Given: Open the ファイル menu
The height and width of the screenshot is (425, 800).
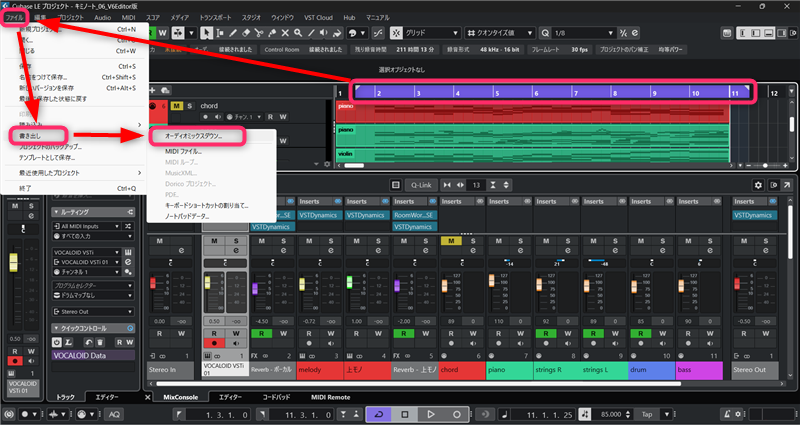Looking at the screenshot, I should [x=14, y=17].
